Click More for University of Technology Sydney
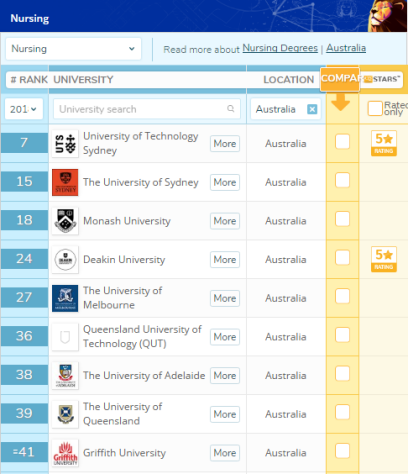This screenshot has width=409, height=475. click(x=225, y=144)
